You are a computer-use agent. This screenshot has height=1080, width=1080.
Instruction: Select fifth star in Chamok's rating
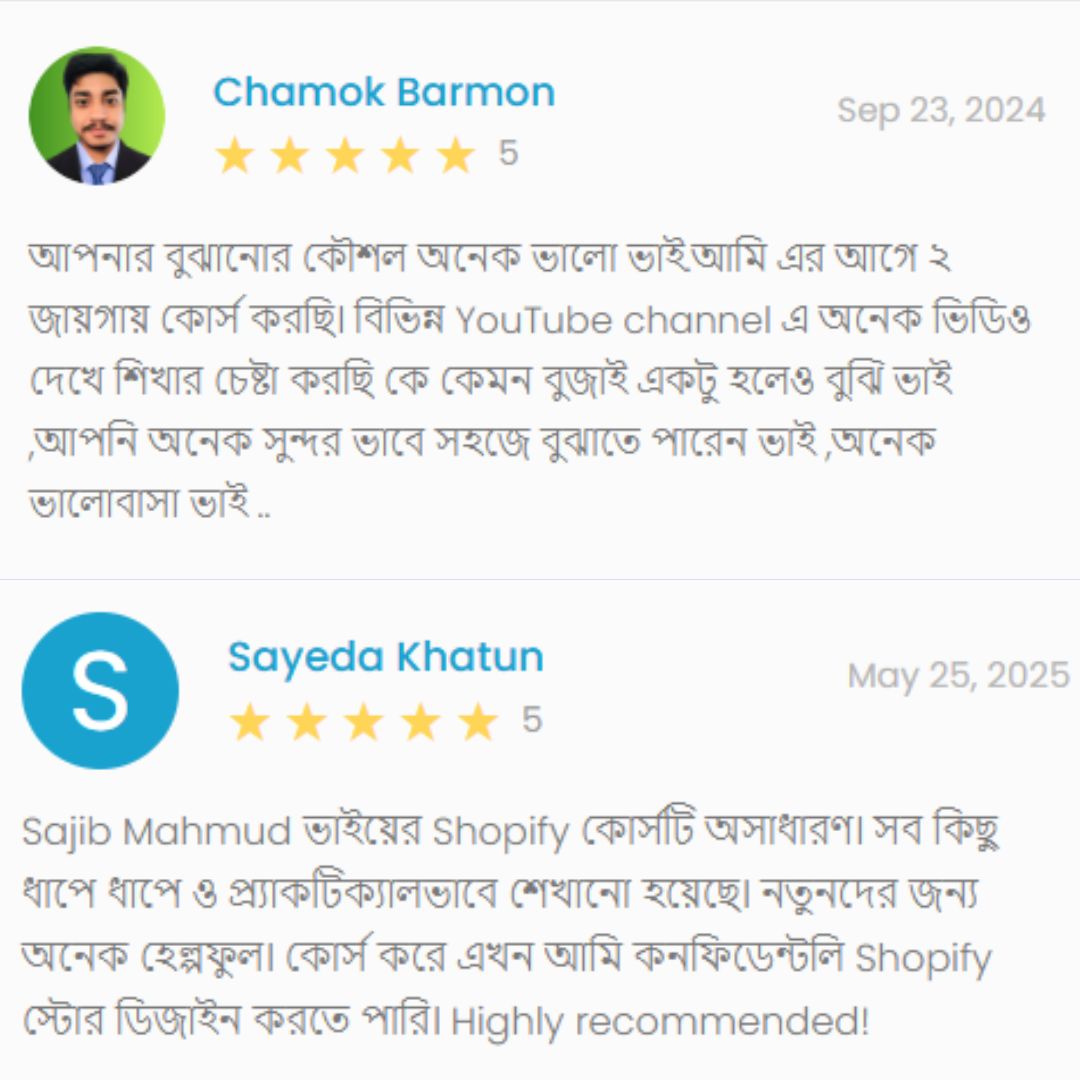(456, 155)
